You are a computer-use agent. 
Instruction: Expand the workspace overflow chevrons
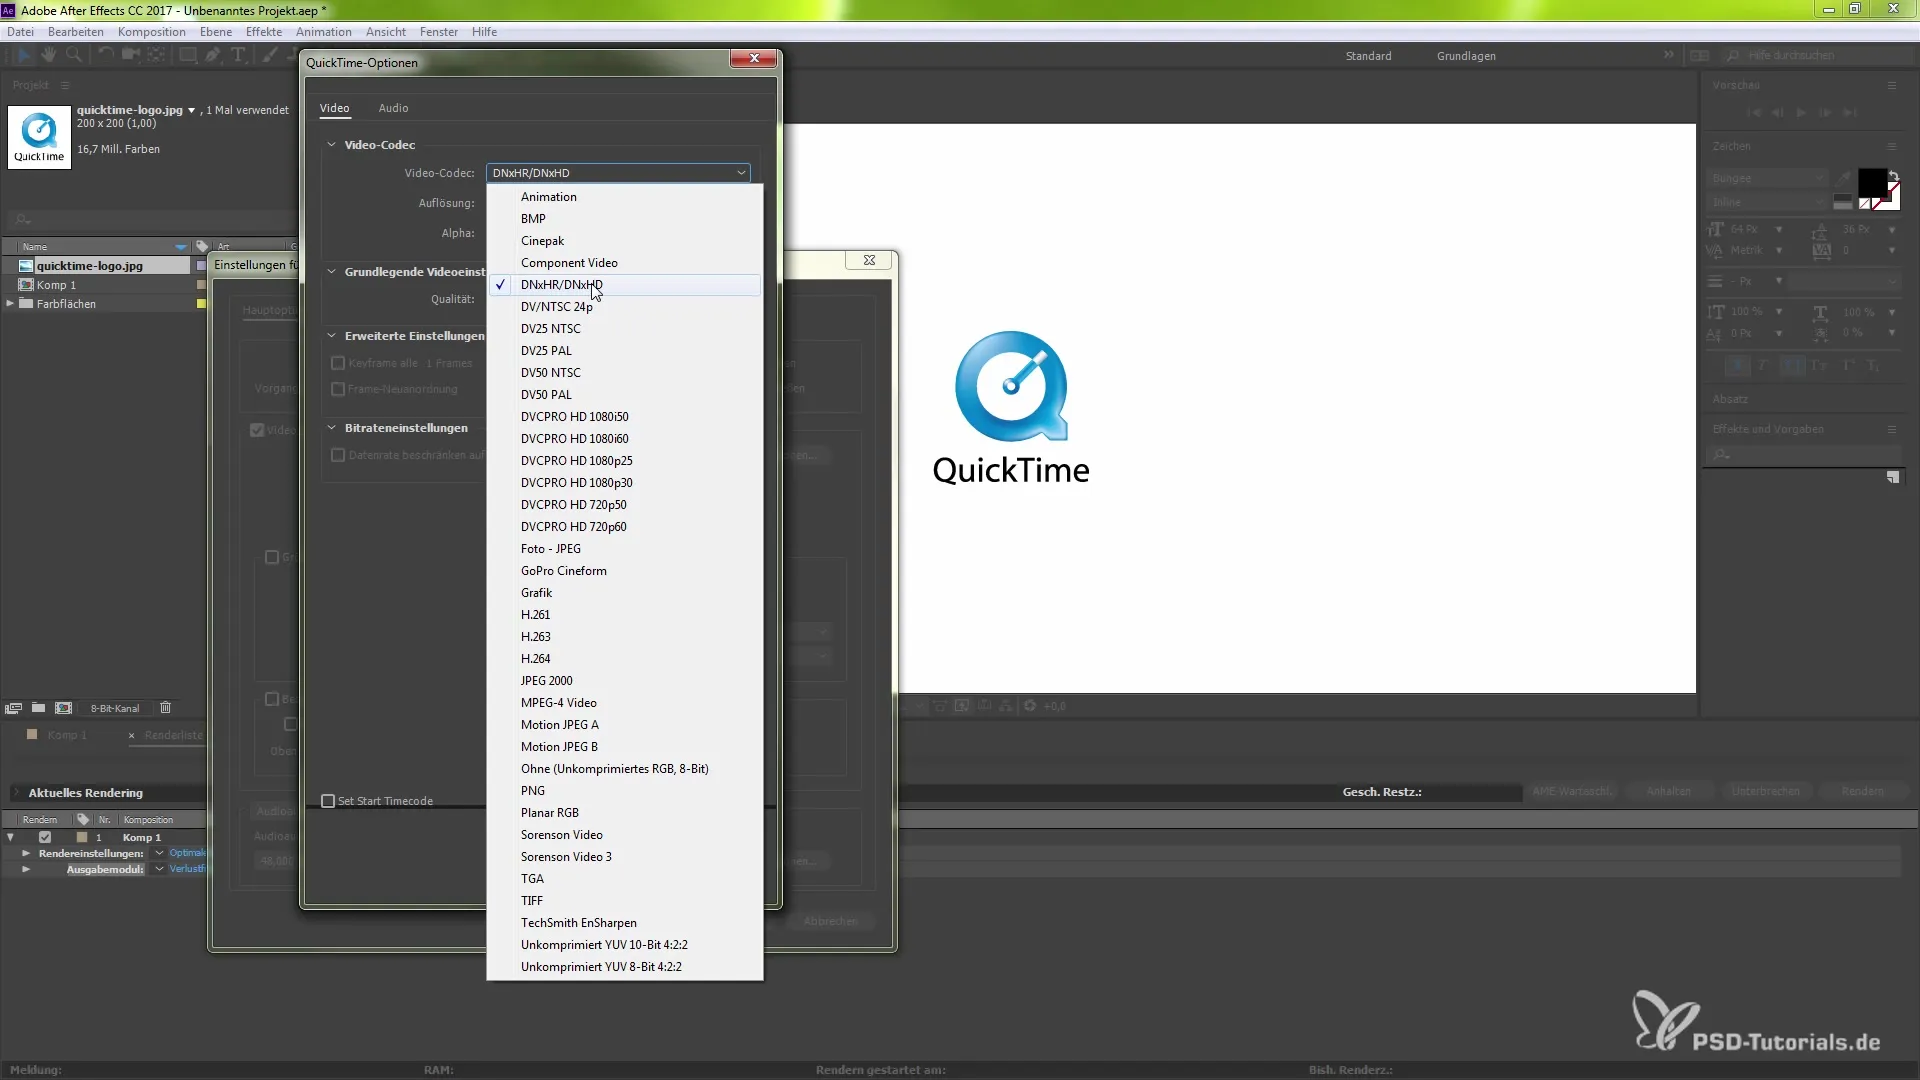tap(1669, 55)
